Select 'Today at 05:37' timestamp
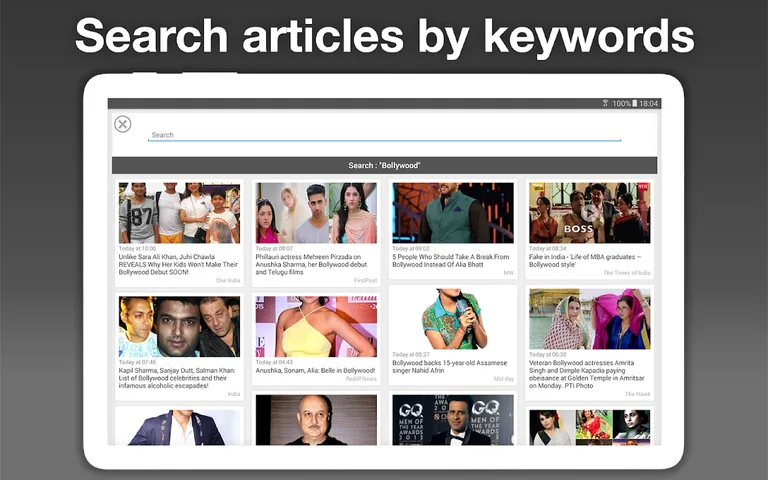This screenshot has height=480, width=768. (410, 355)
